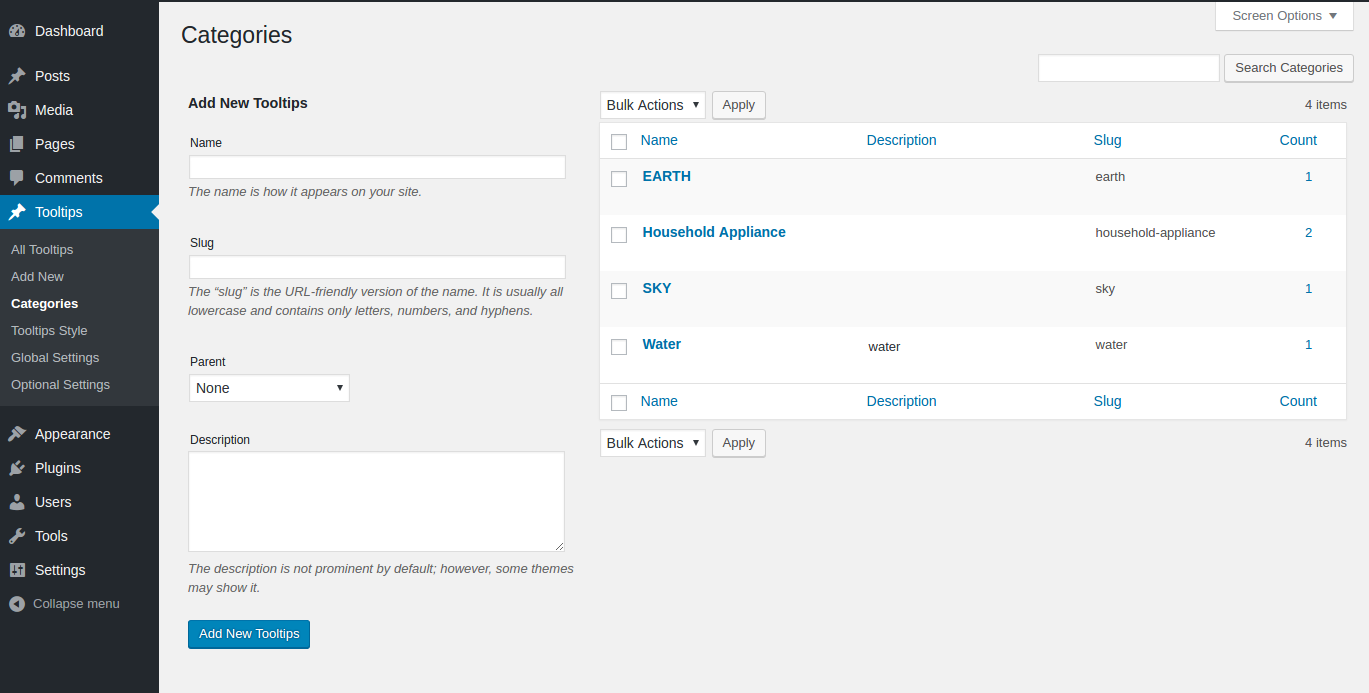Click the Add New Tooltips button

coord(248,634)
